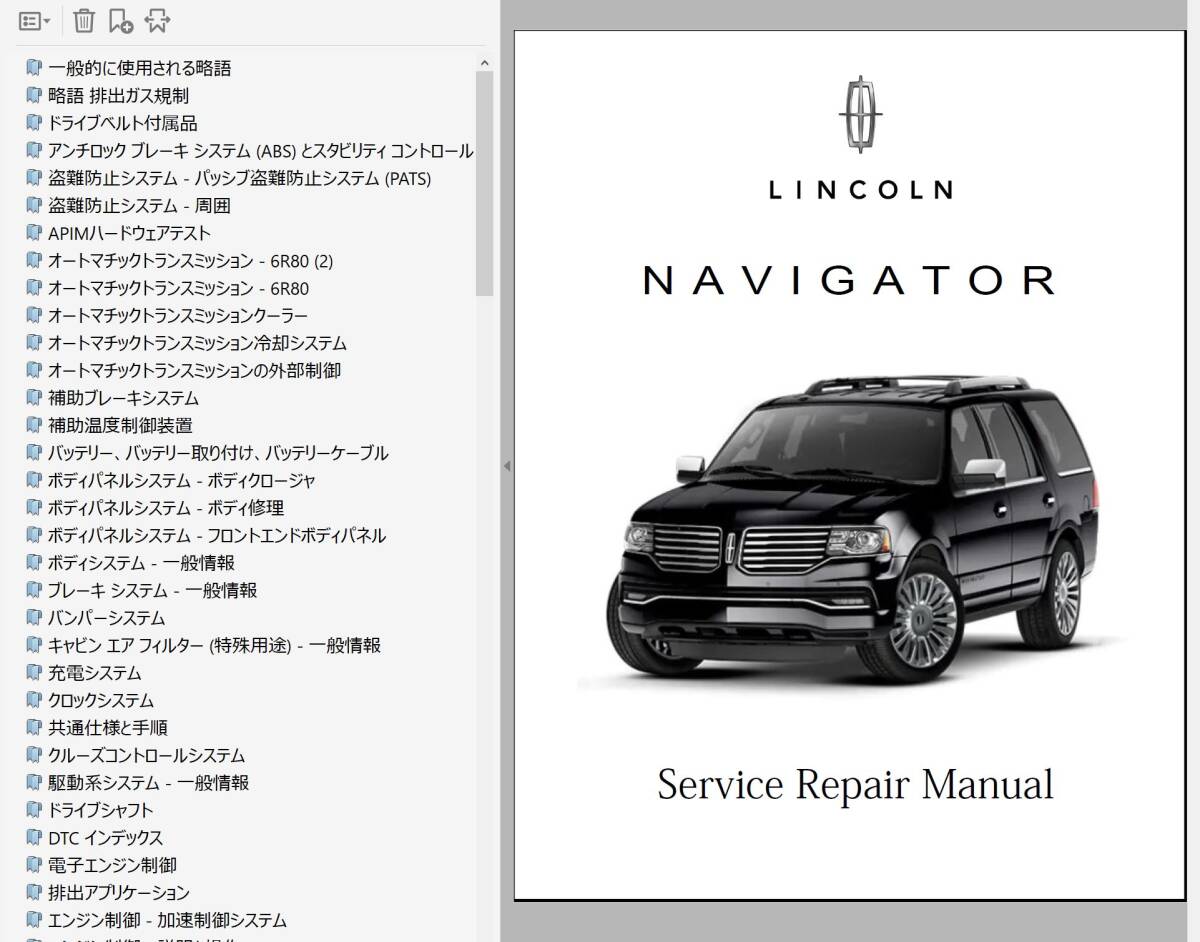Screen dimensions: 1200x942
Task: Jump to 補助ブレーキシステム bookmark
Action: (x=124, y=398)
